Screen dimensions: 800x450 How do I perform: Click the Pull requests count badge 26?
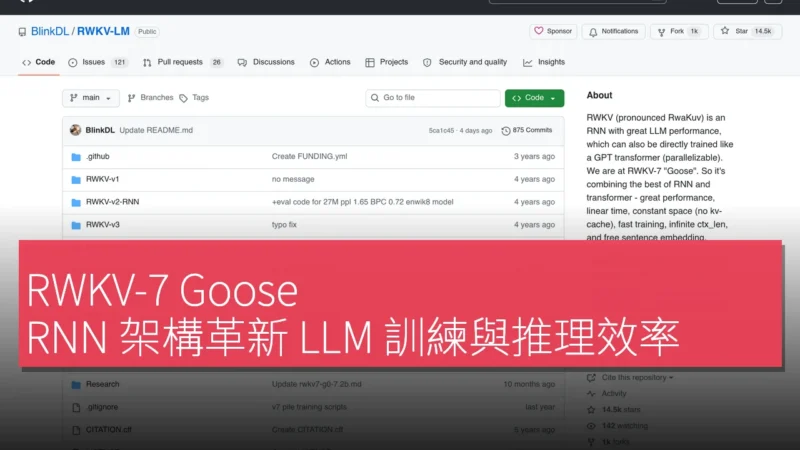(x=216, y=62)
